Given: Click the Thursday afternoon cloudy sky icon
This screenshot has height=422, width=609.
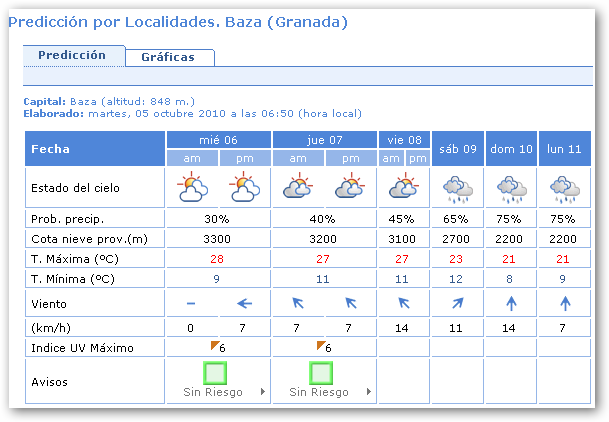Looking at the screenshot, I should coord(350,187).
